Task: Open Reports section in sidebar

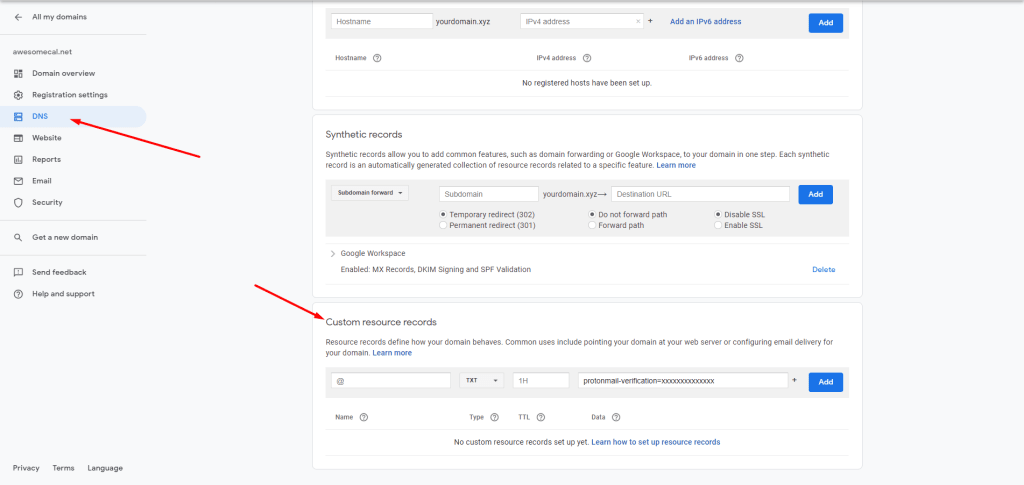Action: [x=46, y=159]
